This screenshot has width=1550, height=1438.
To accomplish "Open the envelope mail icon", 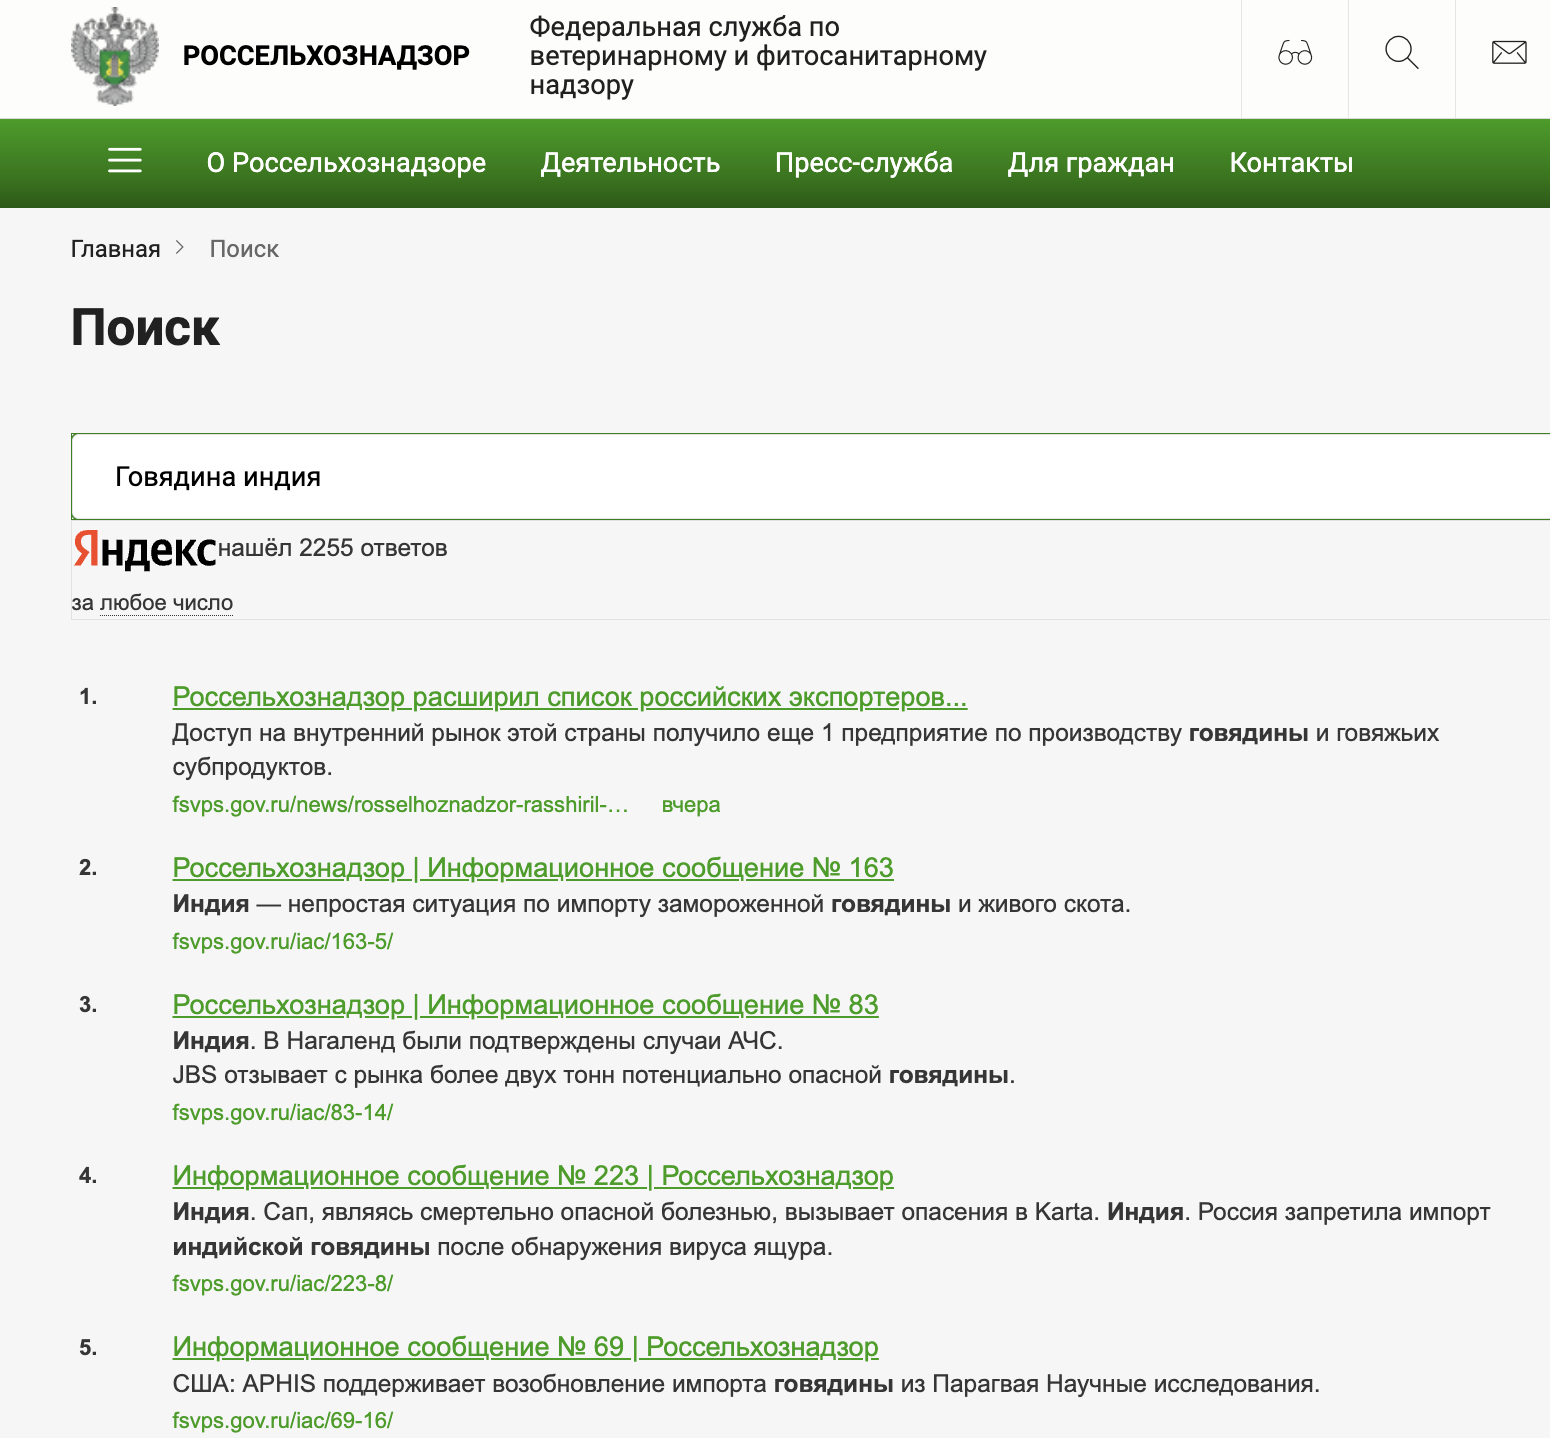I will tap(1509, 52).
